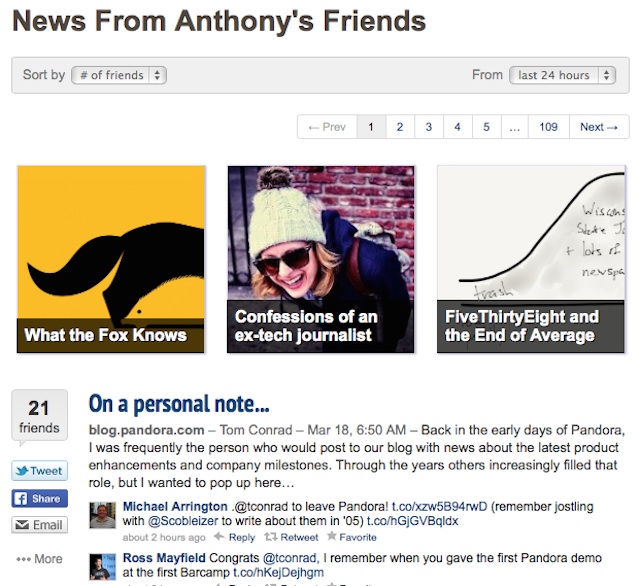
Task: Click the Email share button
Action: click(40, 525)
